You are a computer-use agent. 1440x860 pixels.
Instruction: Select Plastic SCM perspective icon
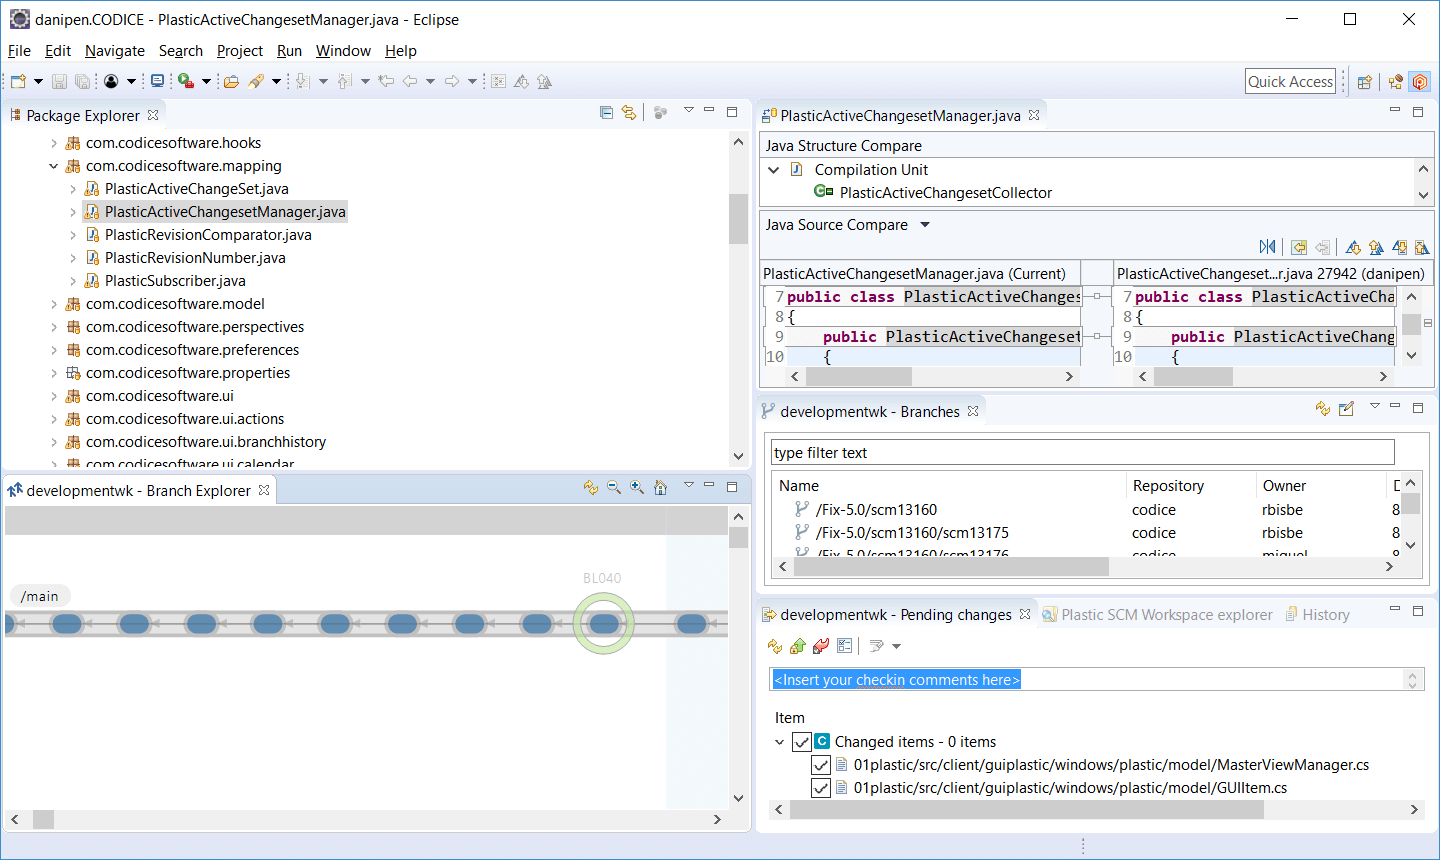click(1420, 82)
